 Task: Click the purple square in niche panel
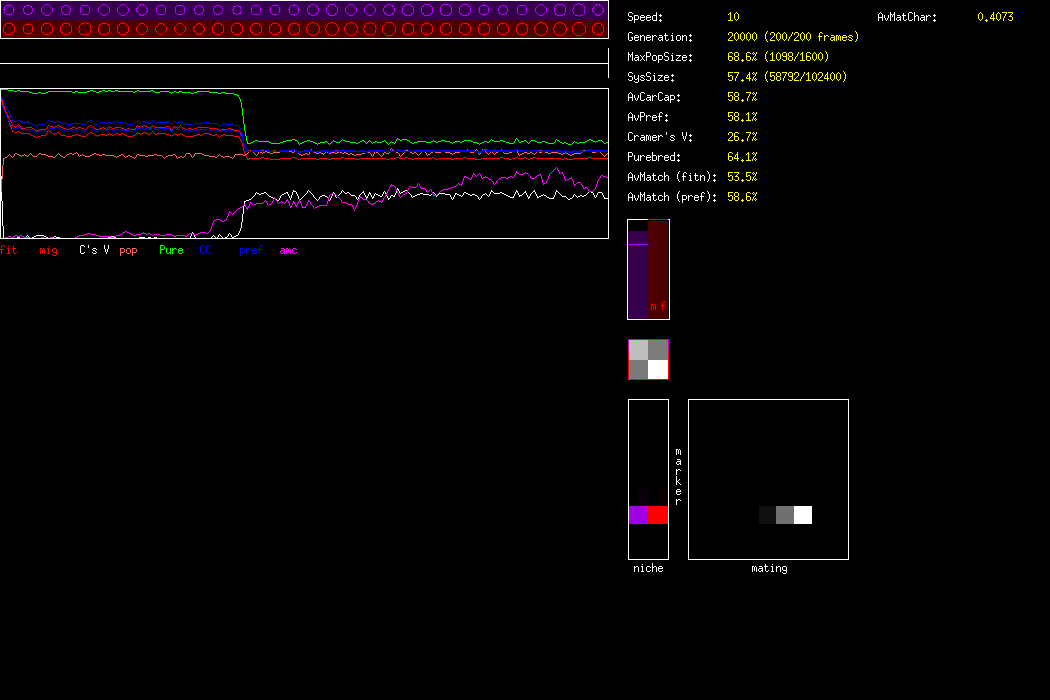[x=638, y=515]
